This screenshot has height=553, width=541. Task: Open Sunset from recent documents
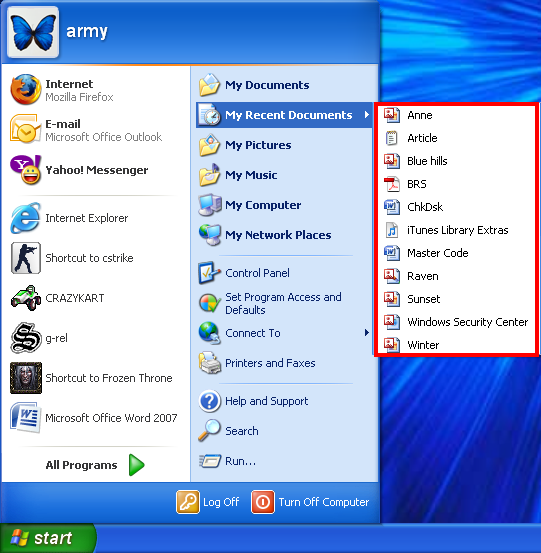pyautogui.click(x=456, y=299)
